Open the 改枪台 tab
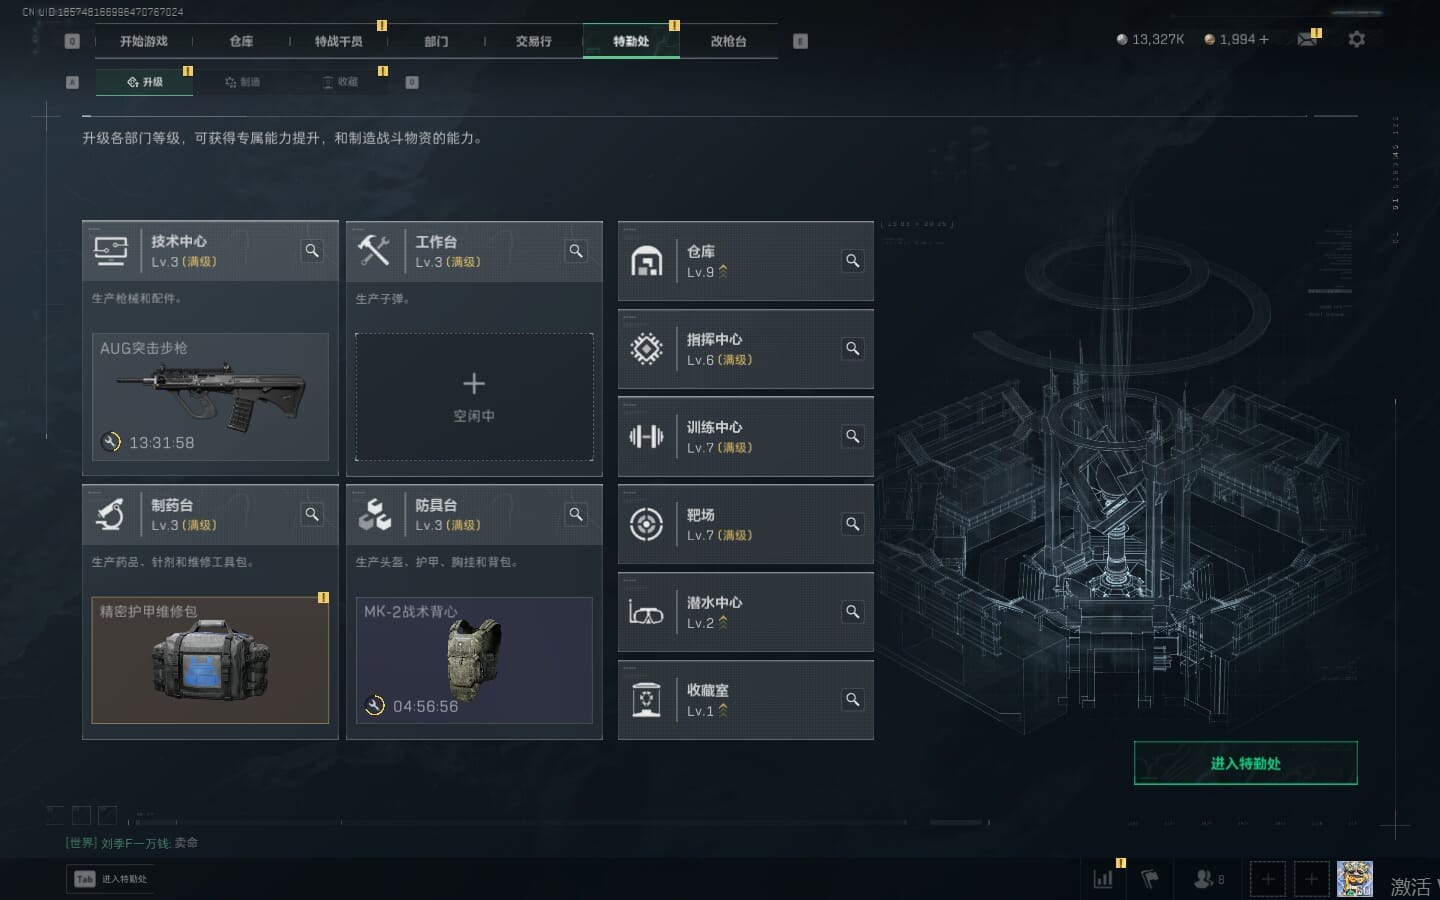This screenshot has width=1440, height=900. click(728, 41)
